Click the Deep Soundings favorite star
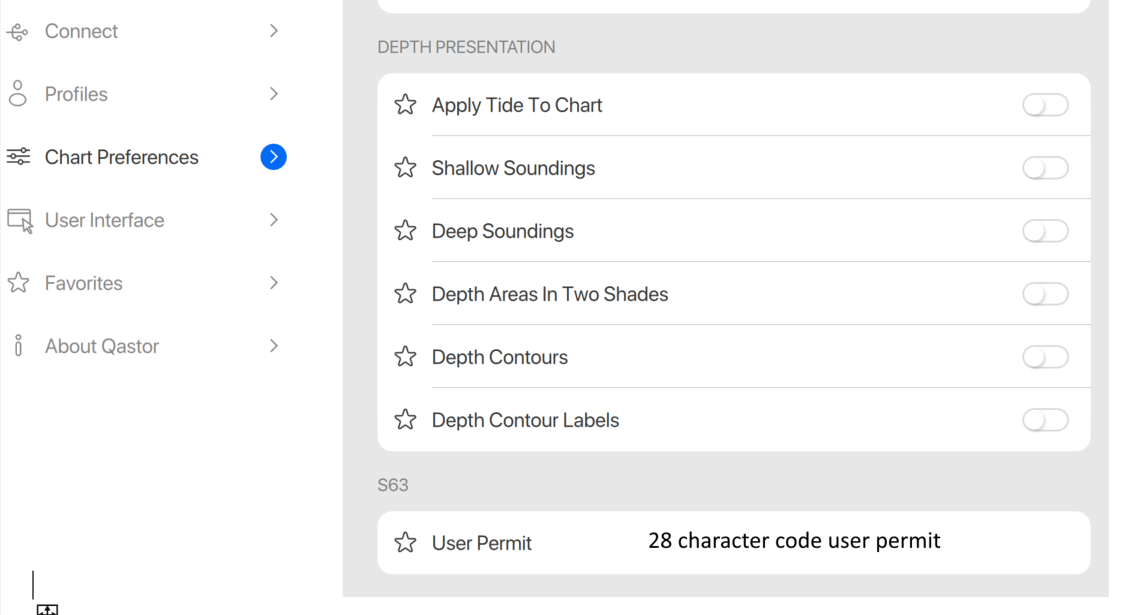This screenshot has width=1136, height=615. [405, 231]
